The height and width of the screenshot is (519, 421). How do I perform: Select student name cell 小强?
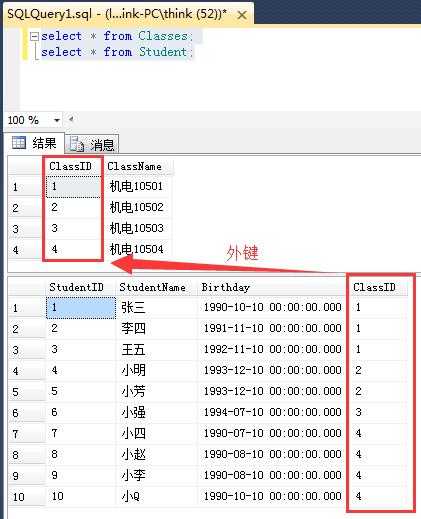coord(157,412)
